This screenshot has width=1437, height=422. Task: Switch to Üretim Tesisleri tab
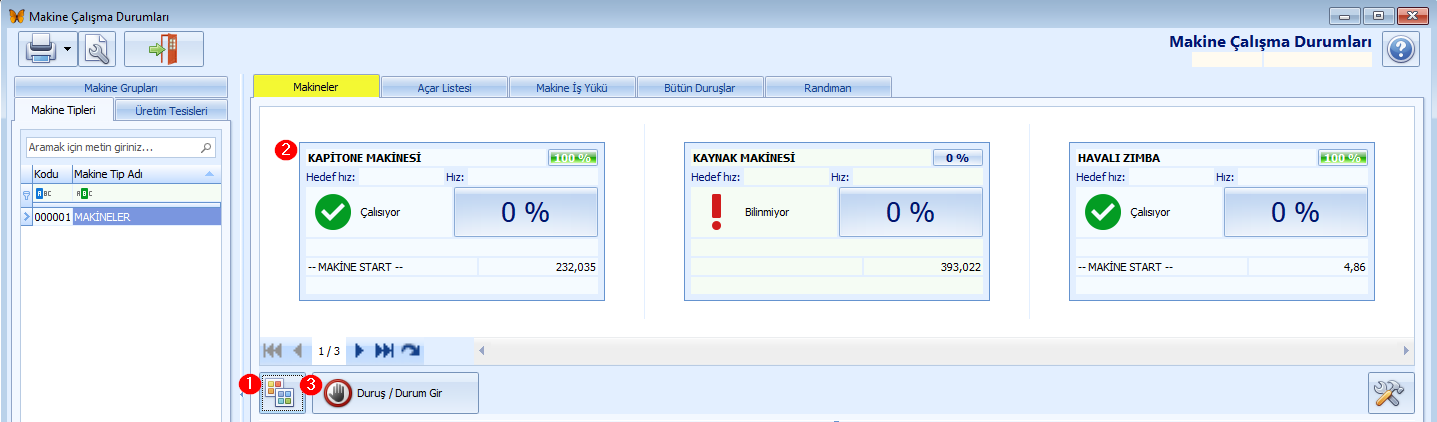170,110
